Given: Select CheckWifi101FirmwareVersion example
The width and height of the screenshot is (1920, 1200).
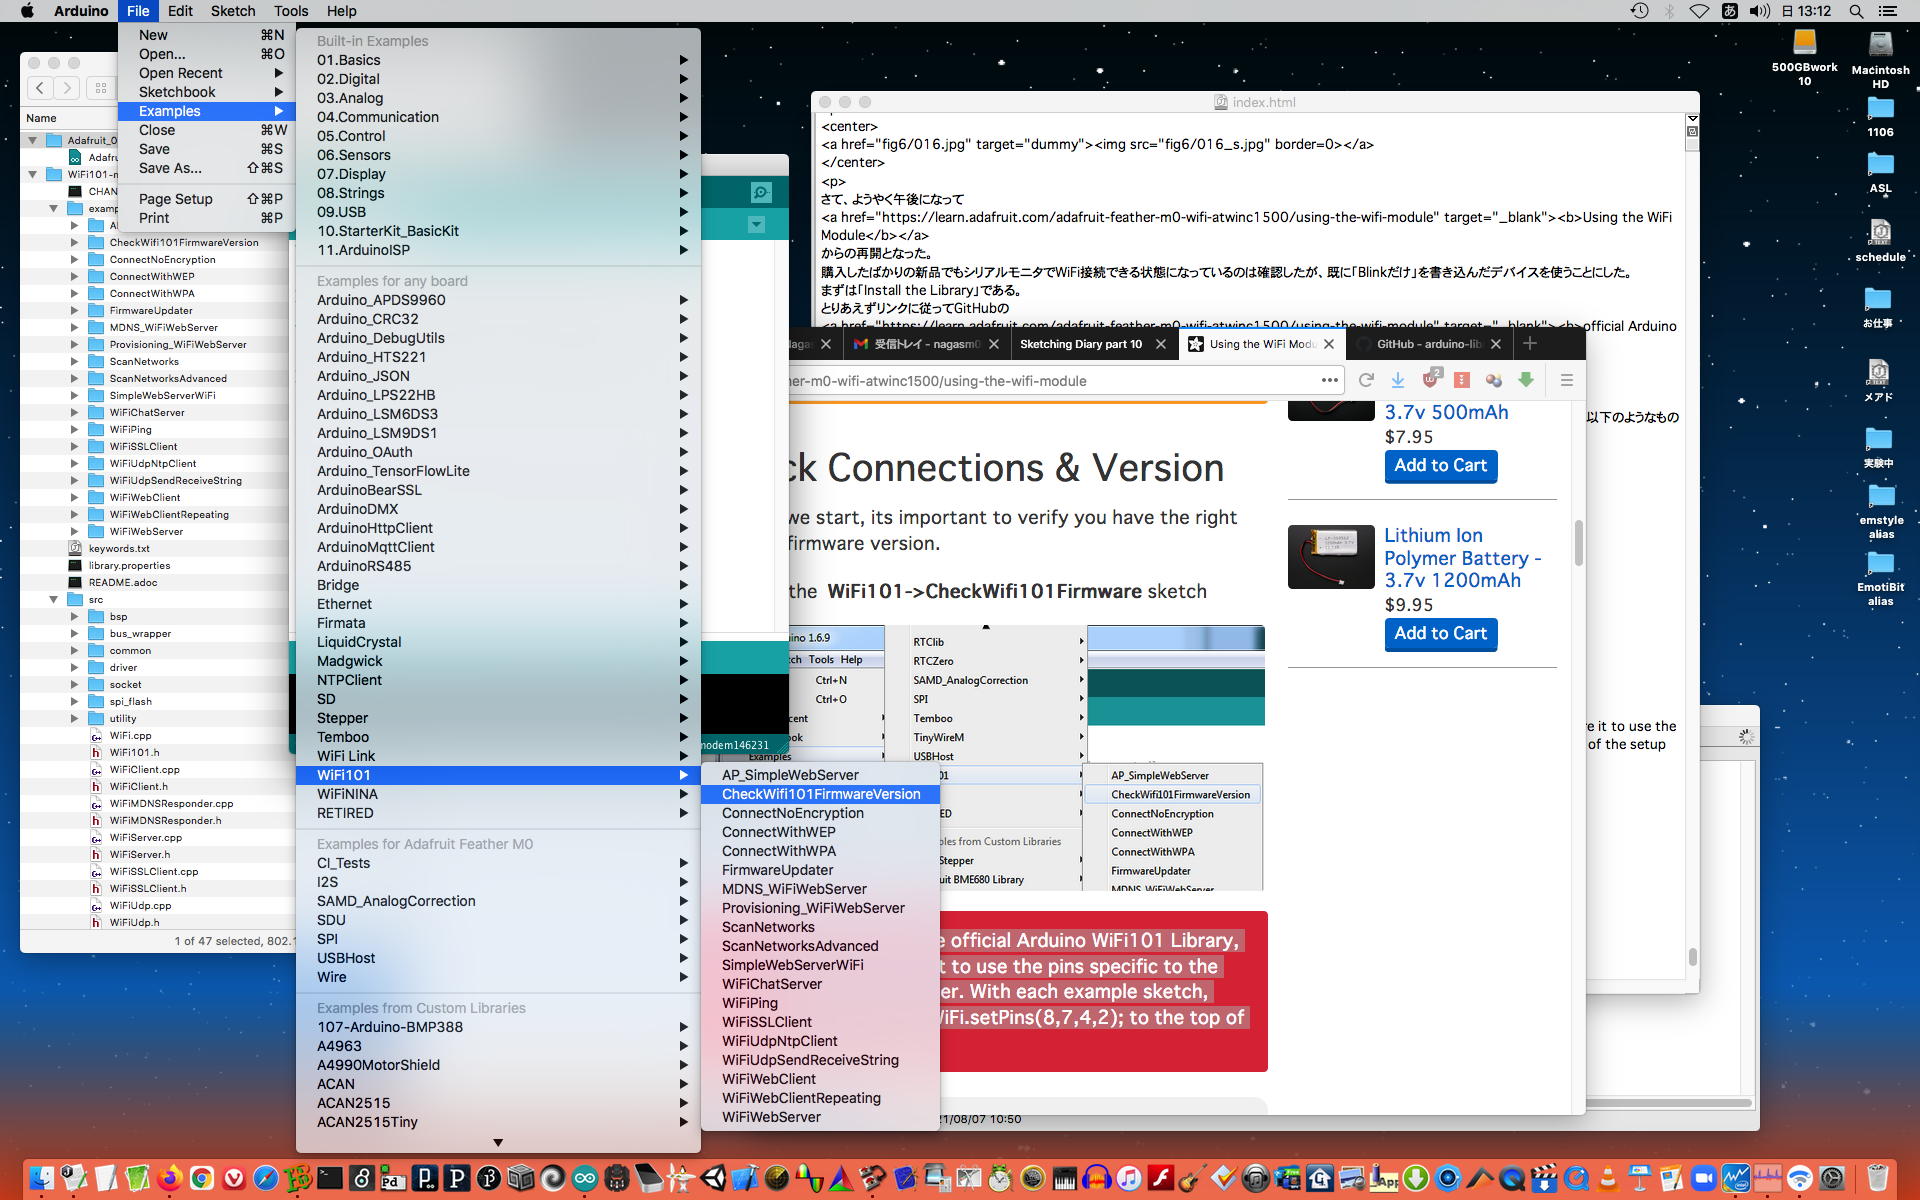Looking at the screenshot, I should [820, 794].
